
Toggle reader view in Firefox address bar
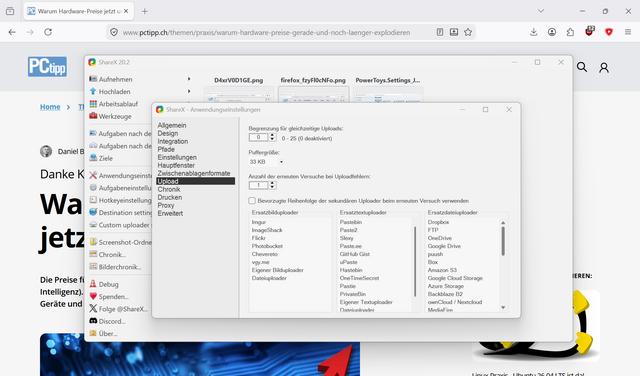point(440,32)
